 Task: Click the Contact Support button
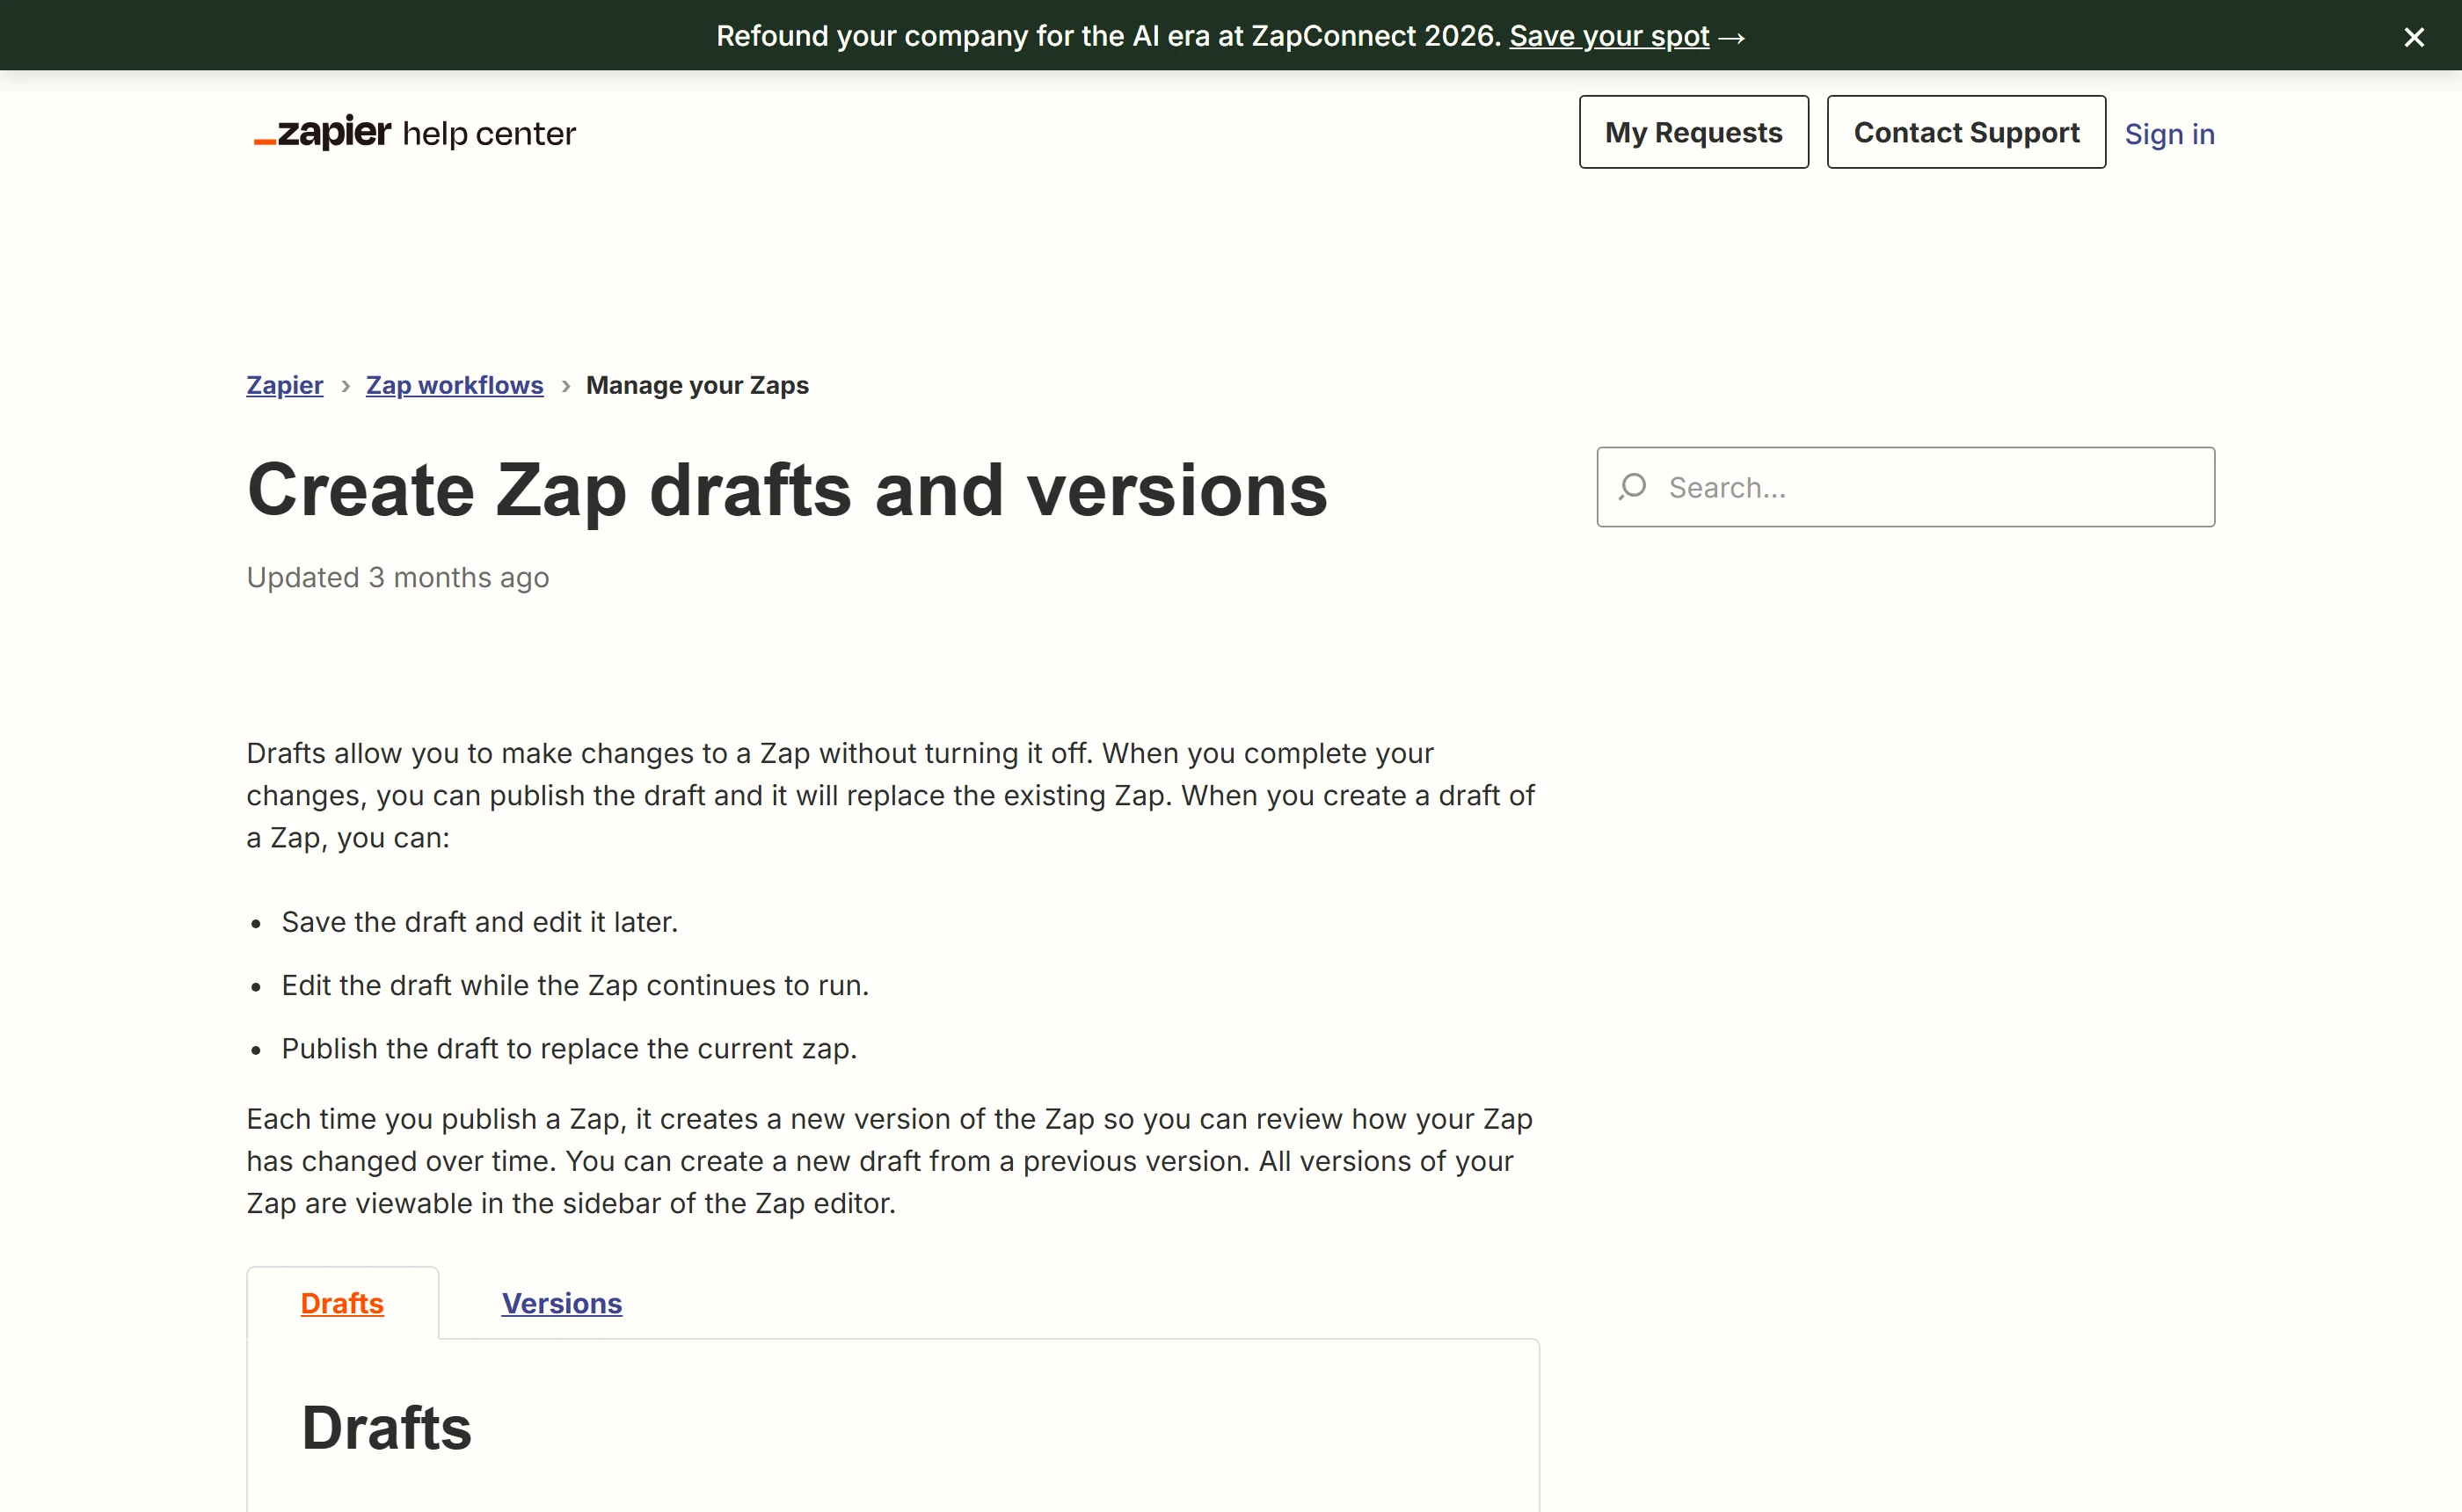(x=1966, y=132)
